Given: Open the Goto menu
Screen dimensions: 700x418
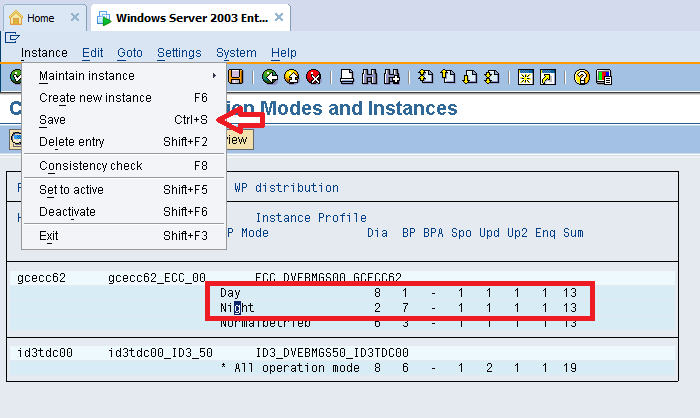Looking at the screenshot, I should (130, 53).
